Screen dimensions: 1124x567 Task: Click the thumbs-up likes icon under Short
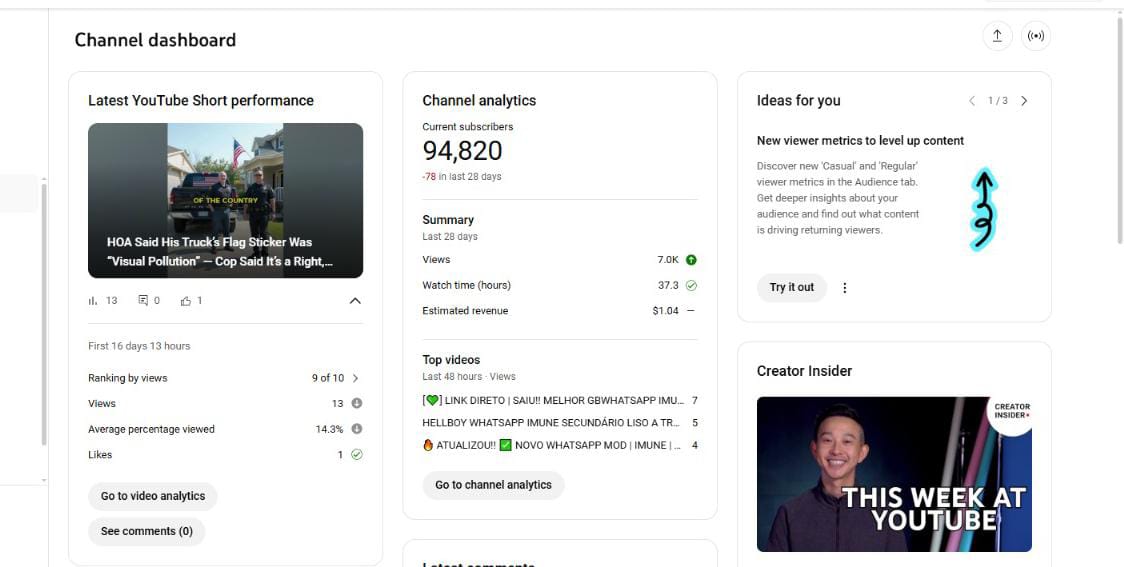(186, 300)
